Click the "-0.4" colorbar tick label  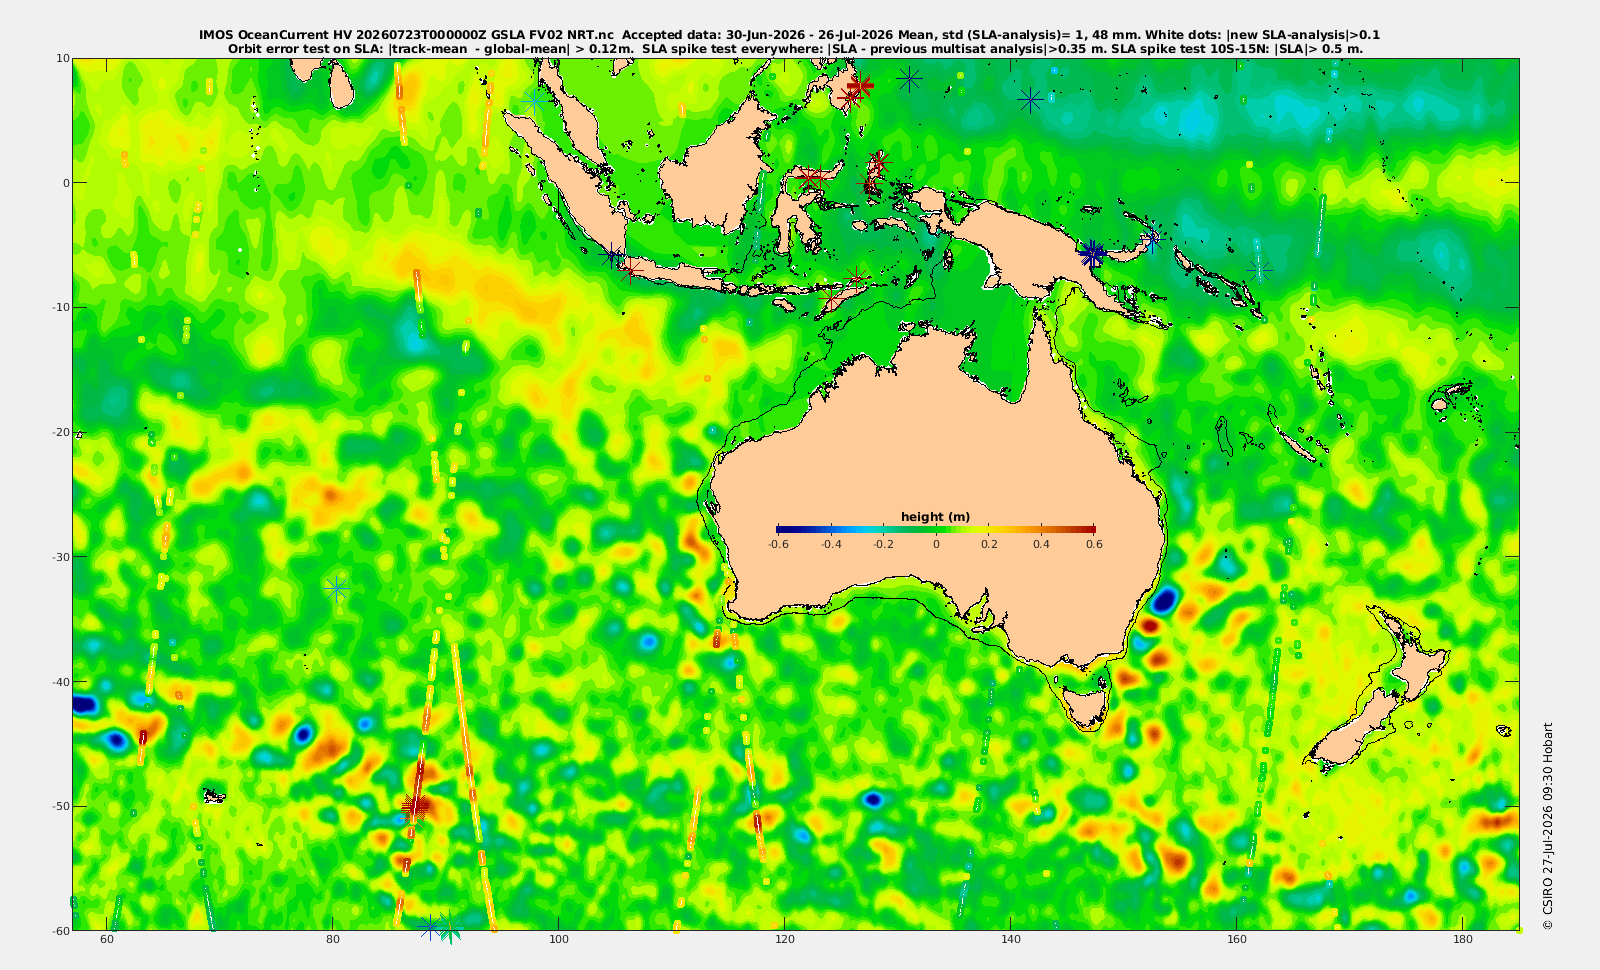[x=831, y=544]
